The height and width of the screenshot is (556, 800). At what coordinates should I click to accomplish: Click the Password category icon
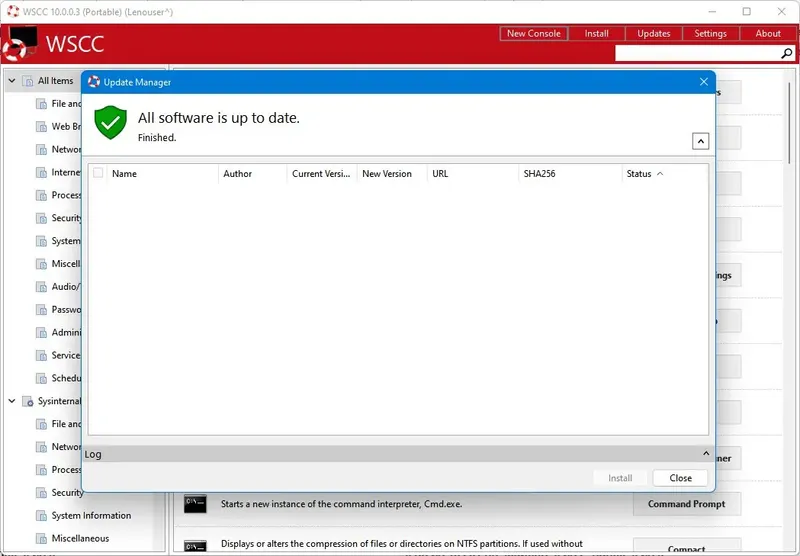point(41,310)
